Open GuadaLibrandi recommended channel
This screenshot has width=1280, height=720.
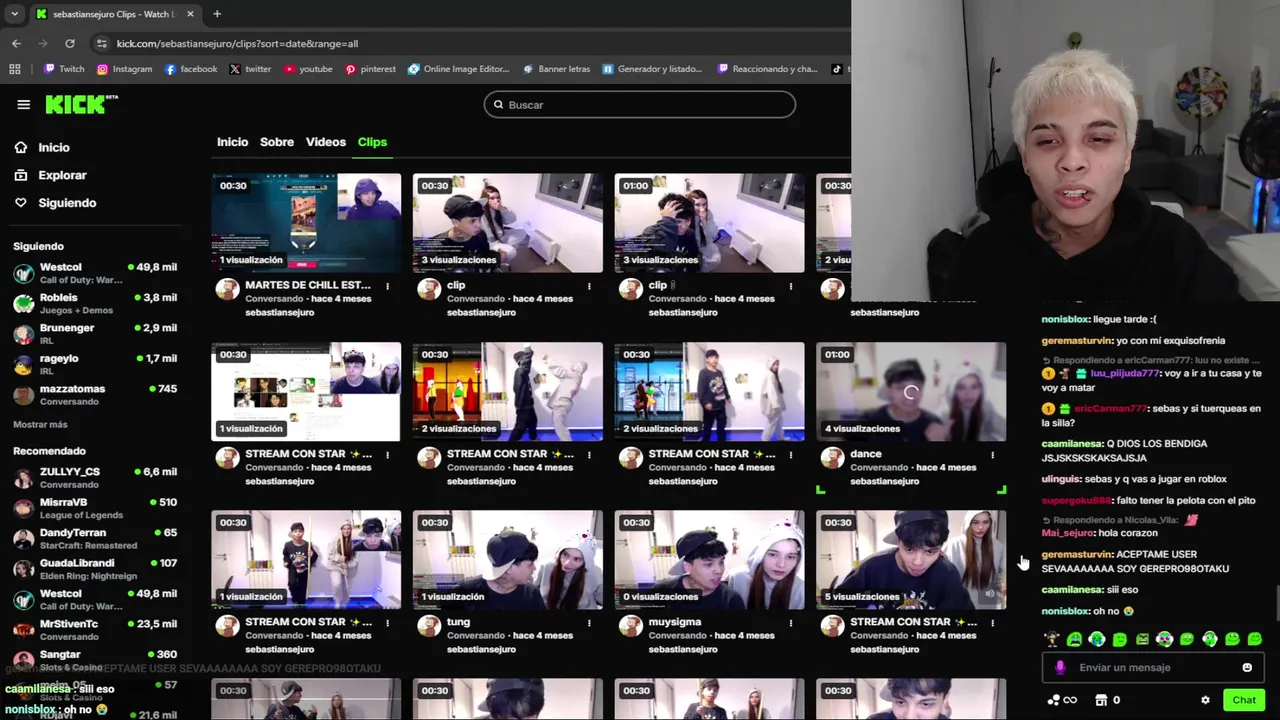point(95,569)
